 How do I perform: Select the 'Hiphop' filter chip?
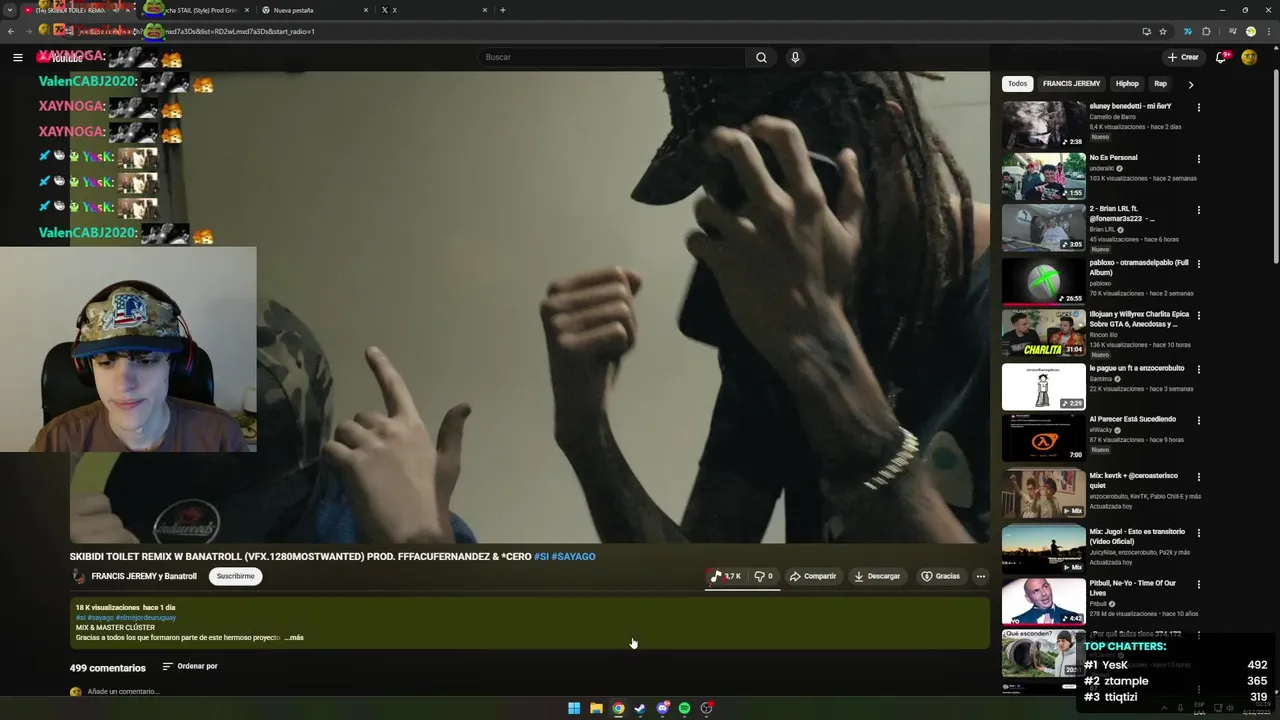pyautogui.click(x=1127, y=84)
